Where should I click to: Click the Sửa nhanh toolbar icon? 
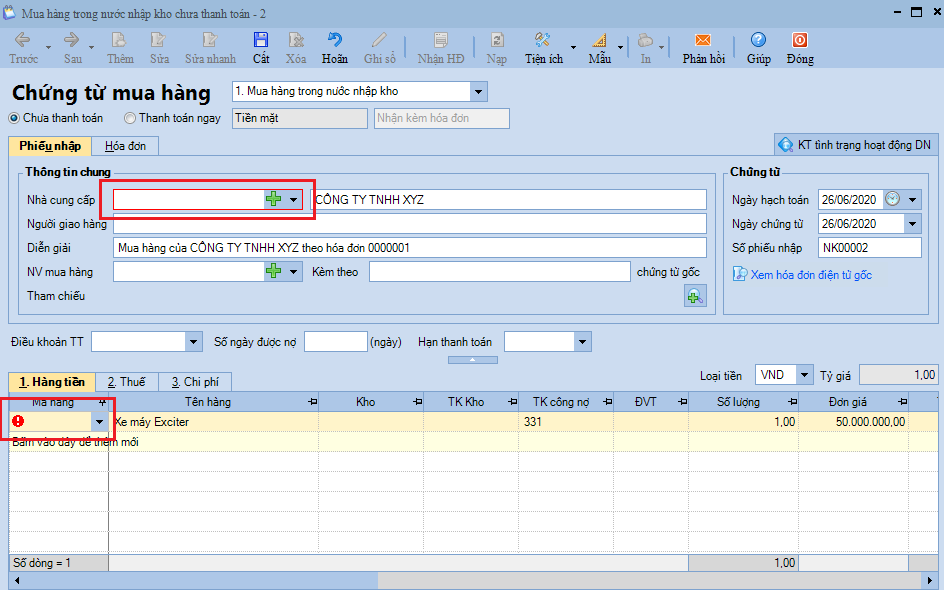pos(210,40)
